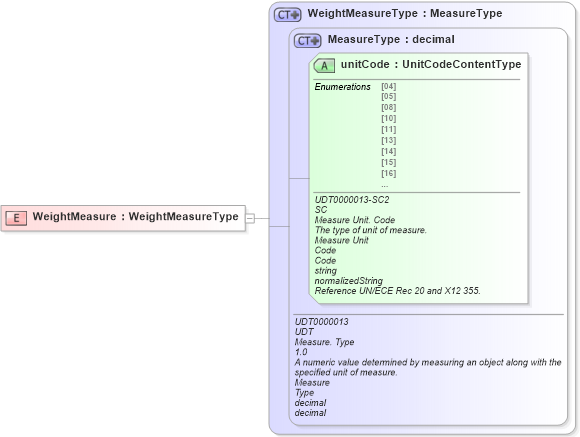Collapse the WeightMeasure element node
Screen dimensions: 580x437
click(x=250, y=218)
